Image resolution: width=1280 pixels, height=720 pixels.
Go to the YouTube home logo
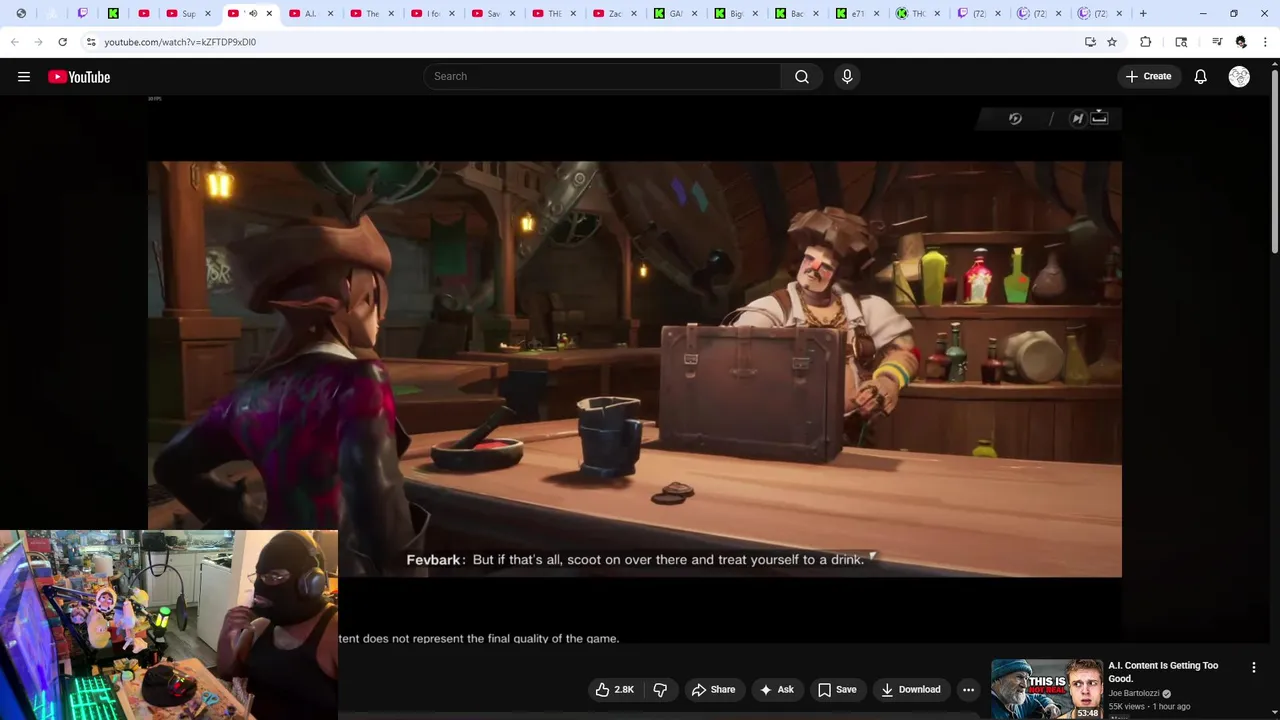pyautogui.click(x=79, y=77)
